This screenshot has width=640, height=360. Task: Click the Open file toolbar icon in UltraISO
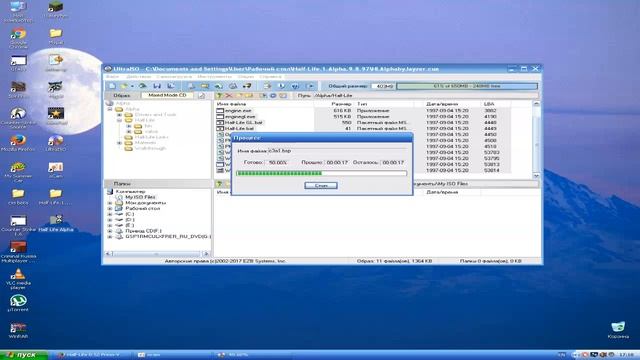coord(124,86)
